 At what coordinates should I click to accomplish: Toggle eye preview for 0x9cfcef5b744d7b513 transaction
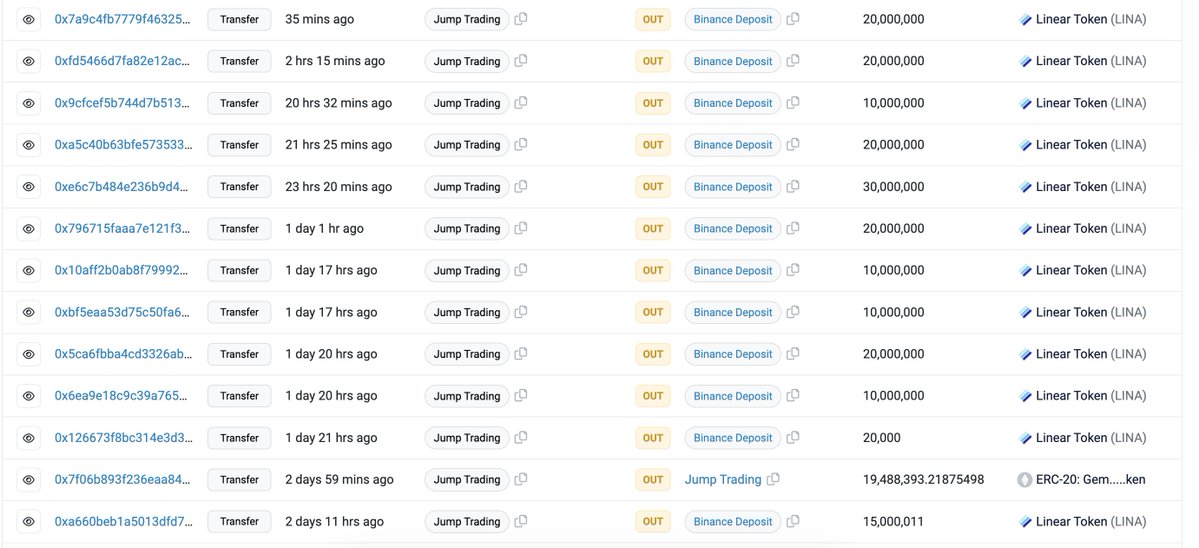pyautogui.click(x=28, y=102)
